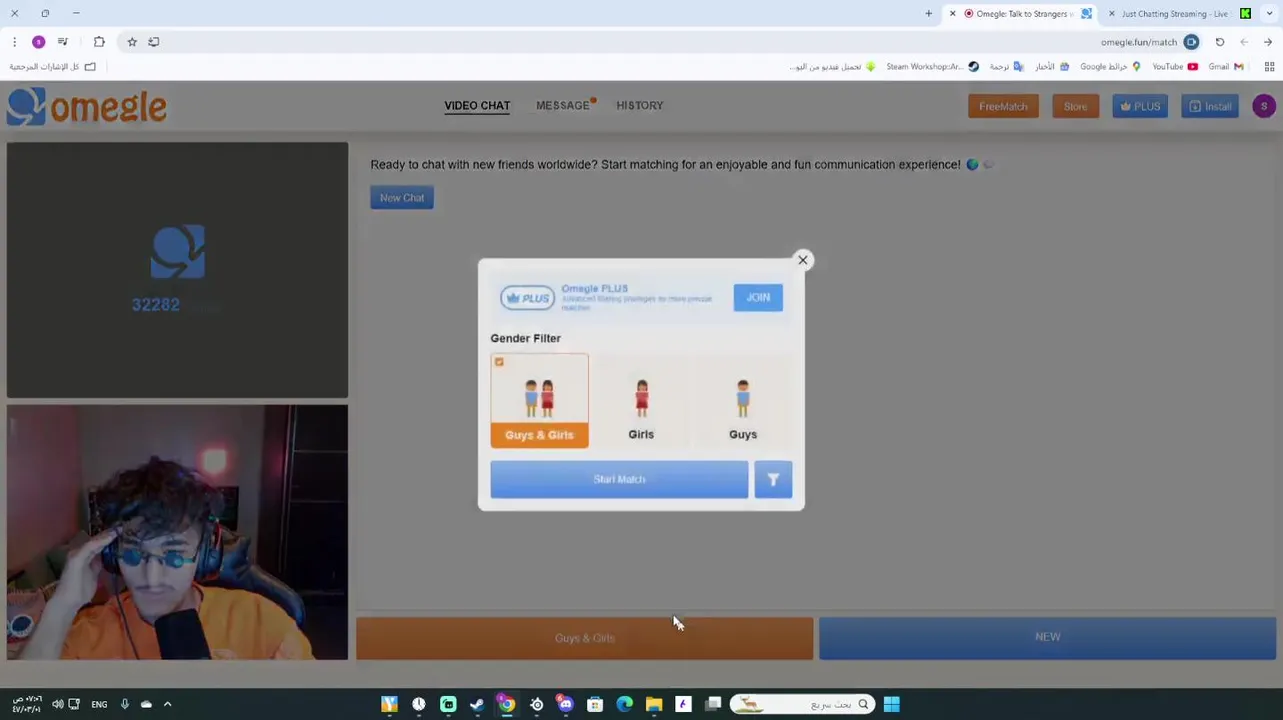The image size is (1283, 720).
Task: Open a new browser tab
Action: point(928,14)
